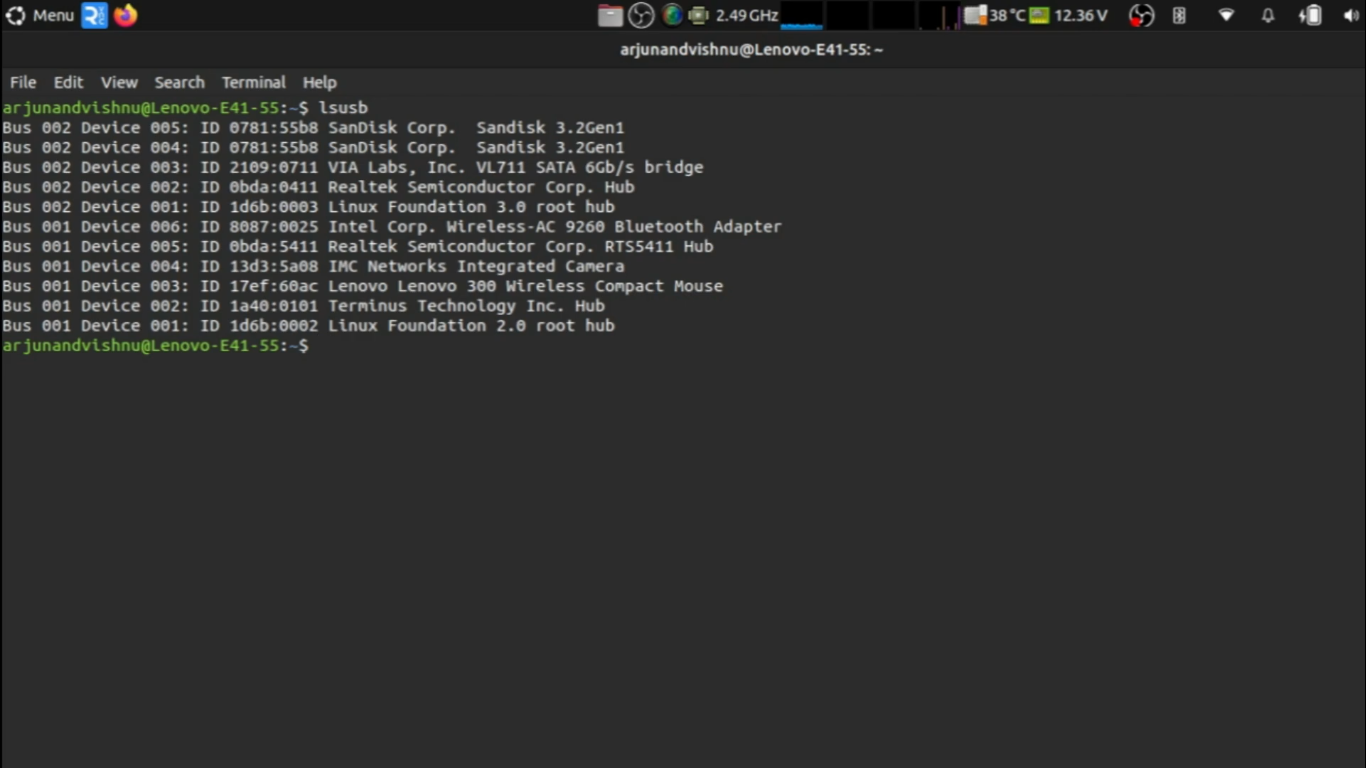Screen dimensions: 1366x768
Task: Click the CPU temperature 38°C indicator
Action: click(x=1000, y=15)
